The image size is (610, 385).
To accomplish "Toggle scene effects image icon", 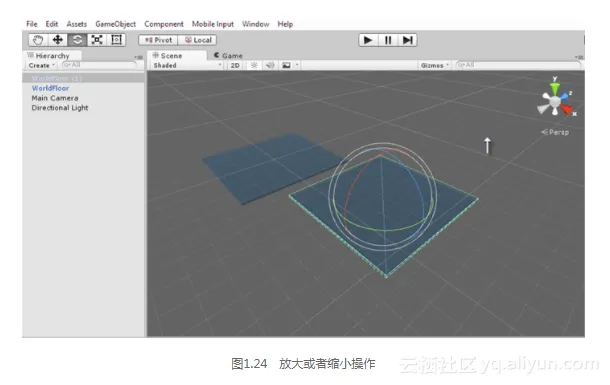I will (x=286, y=65).
